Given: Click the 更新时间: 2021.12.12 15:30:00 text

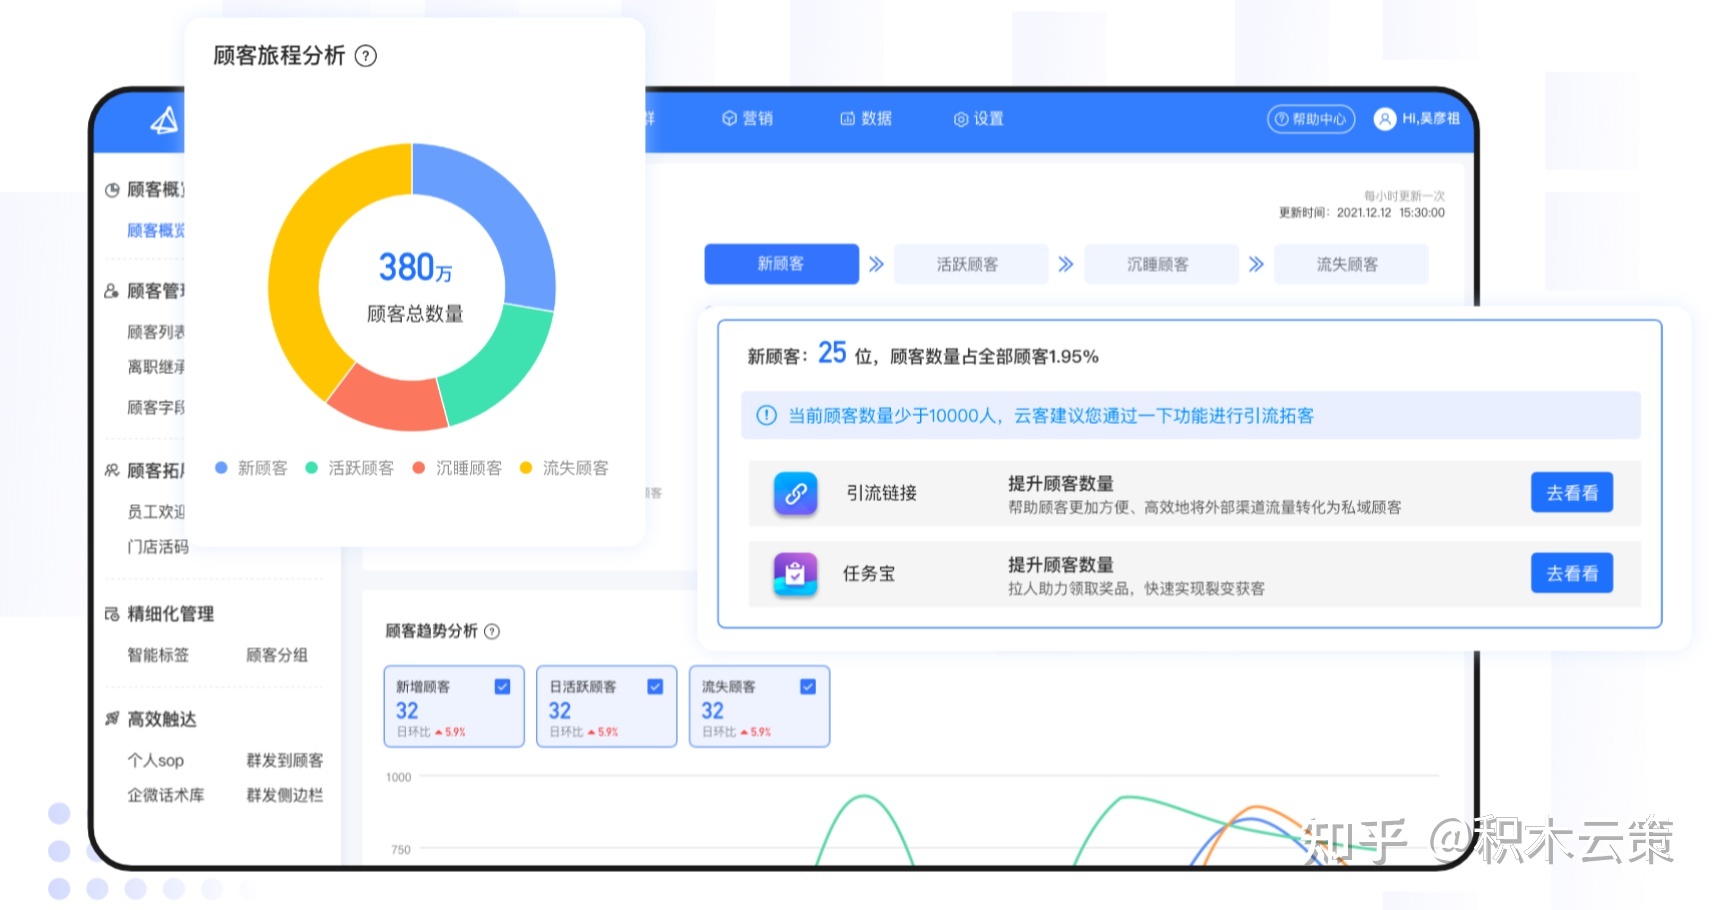Looking at the screenshot, I should (x=1362, y=213).
